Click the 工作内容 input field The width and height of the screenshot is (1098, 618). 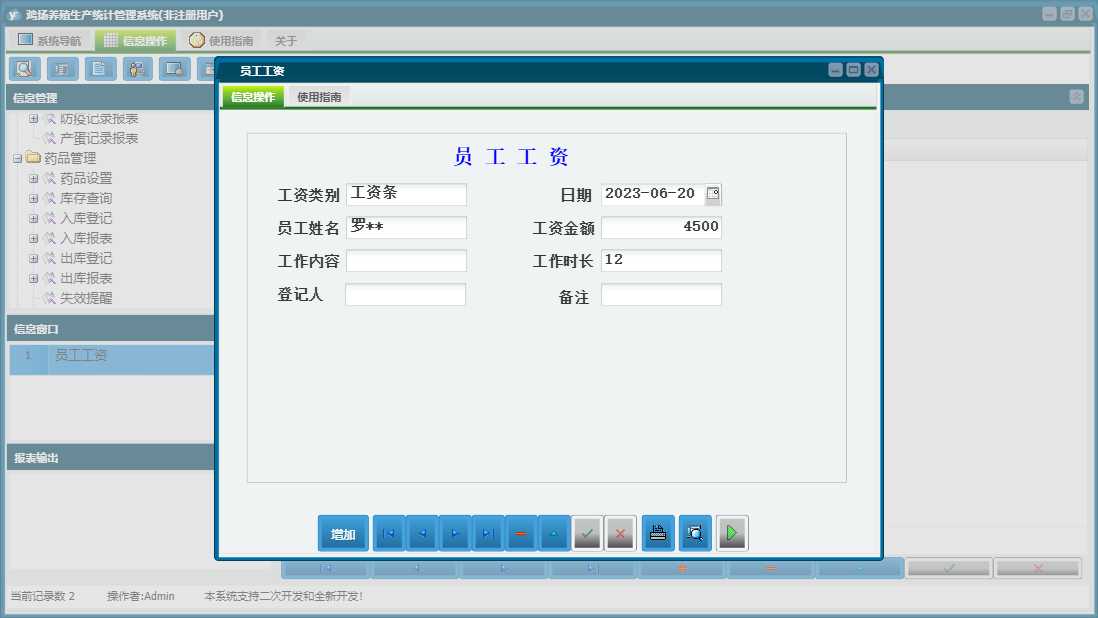coord(406,260)
